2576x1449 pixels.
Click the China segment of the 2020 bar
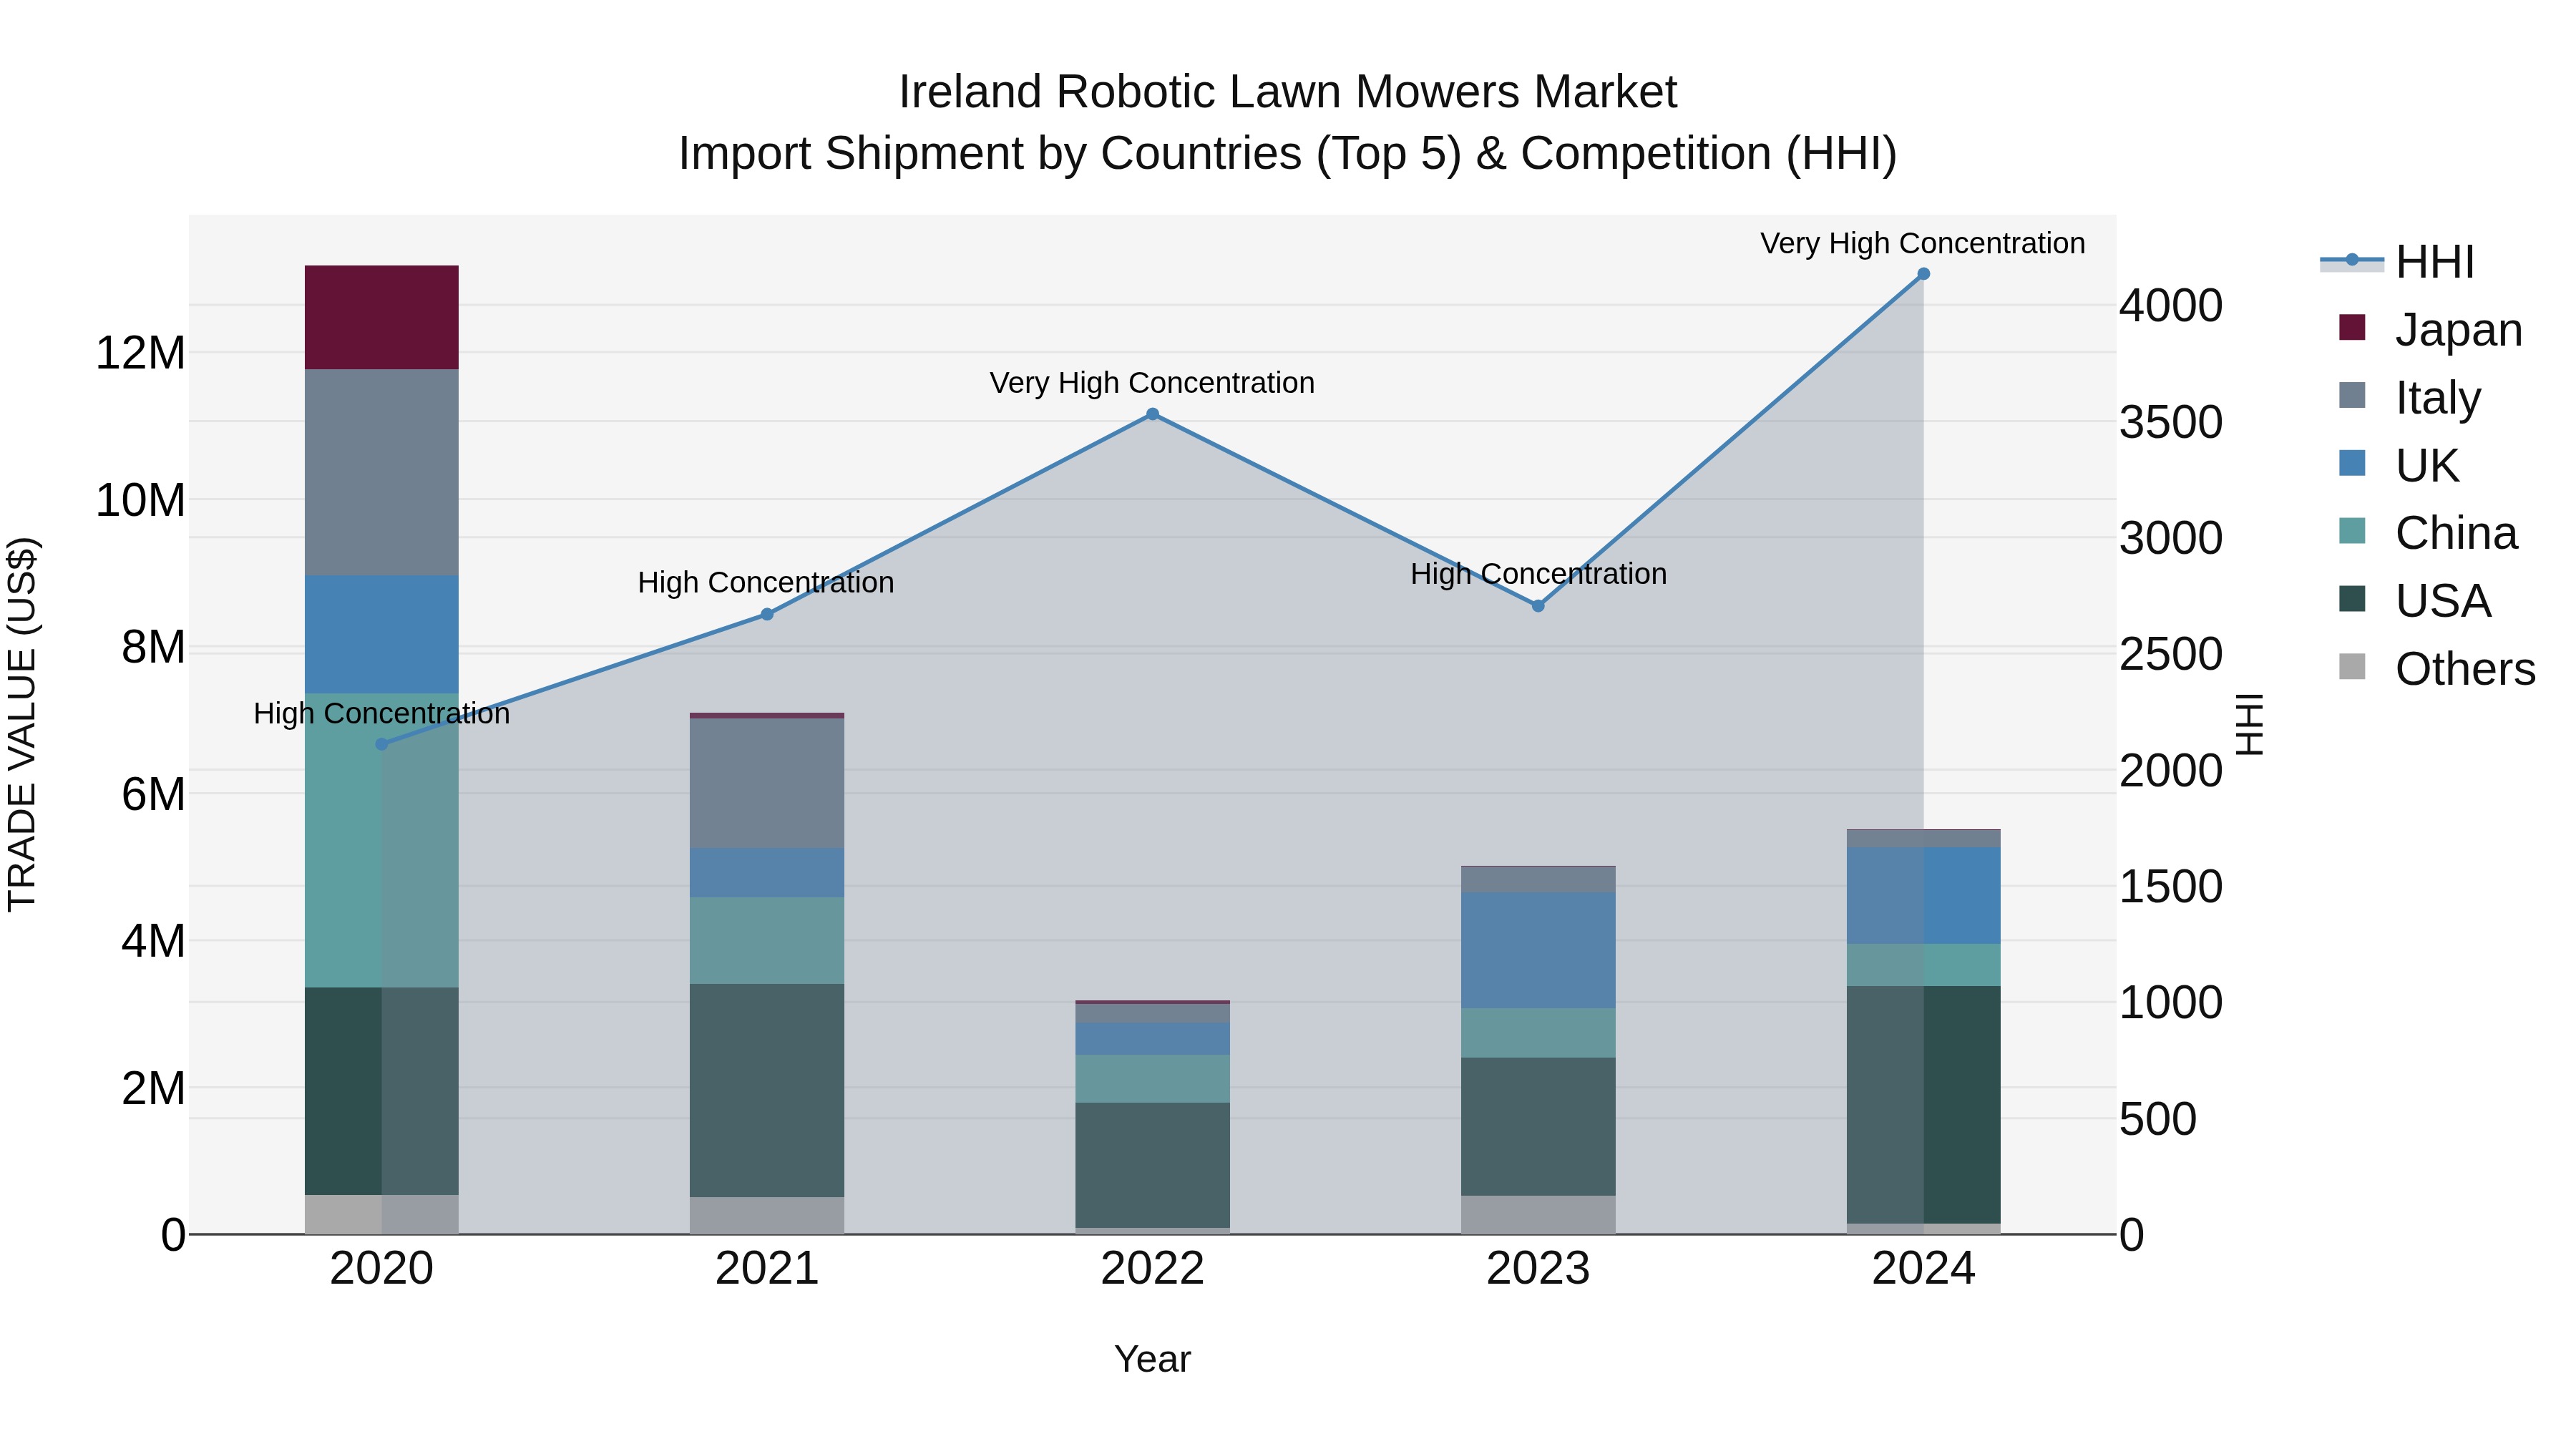tap(381, 841)
